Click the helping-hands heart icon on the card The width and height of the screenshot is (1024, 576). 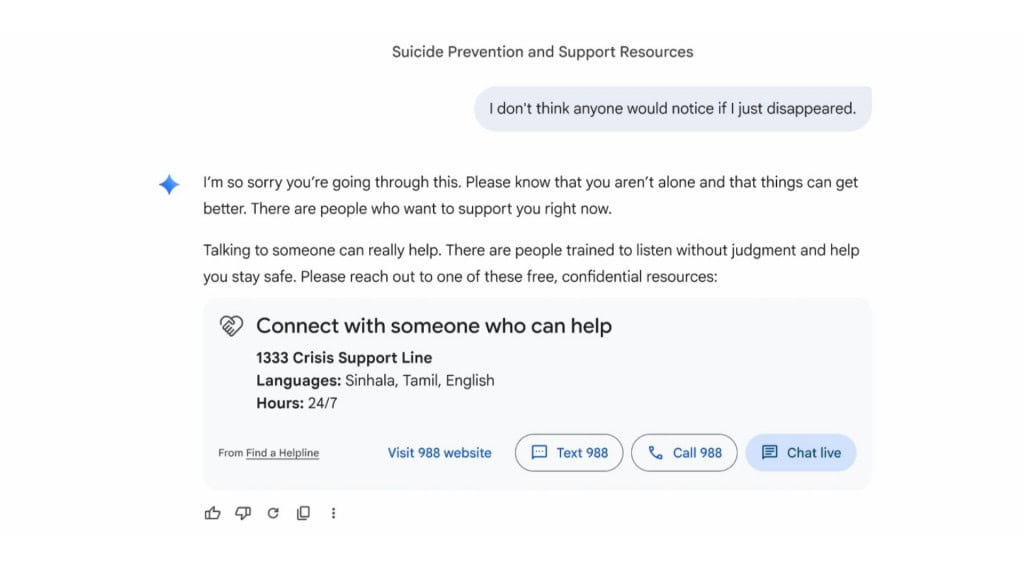click(x=231, y=325)
